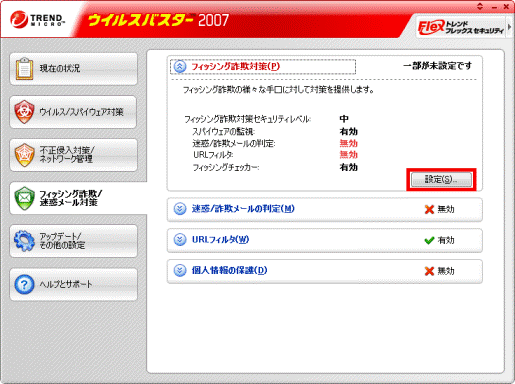
Task: Click the 有効 value for スパイウェアの監視
Action: click(349, 131)
